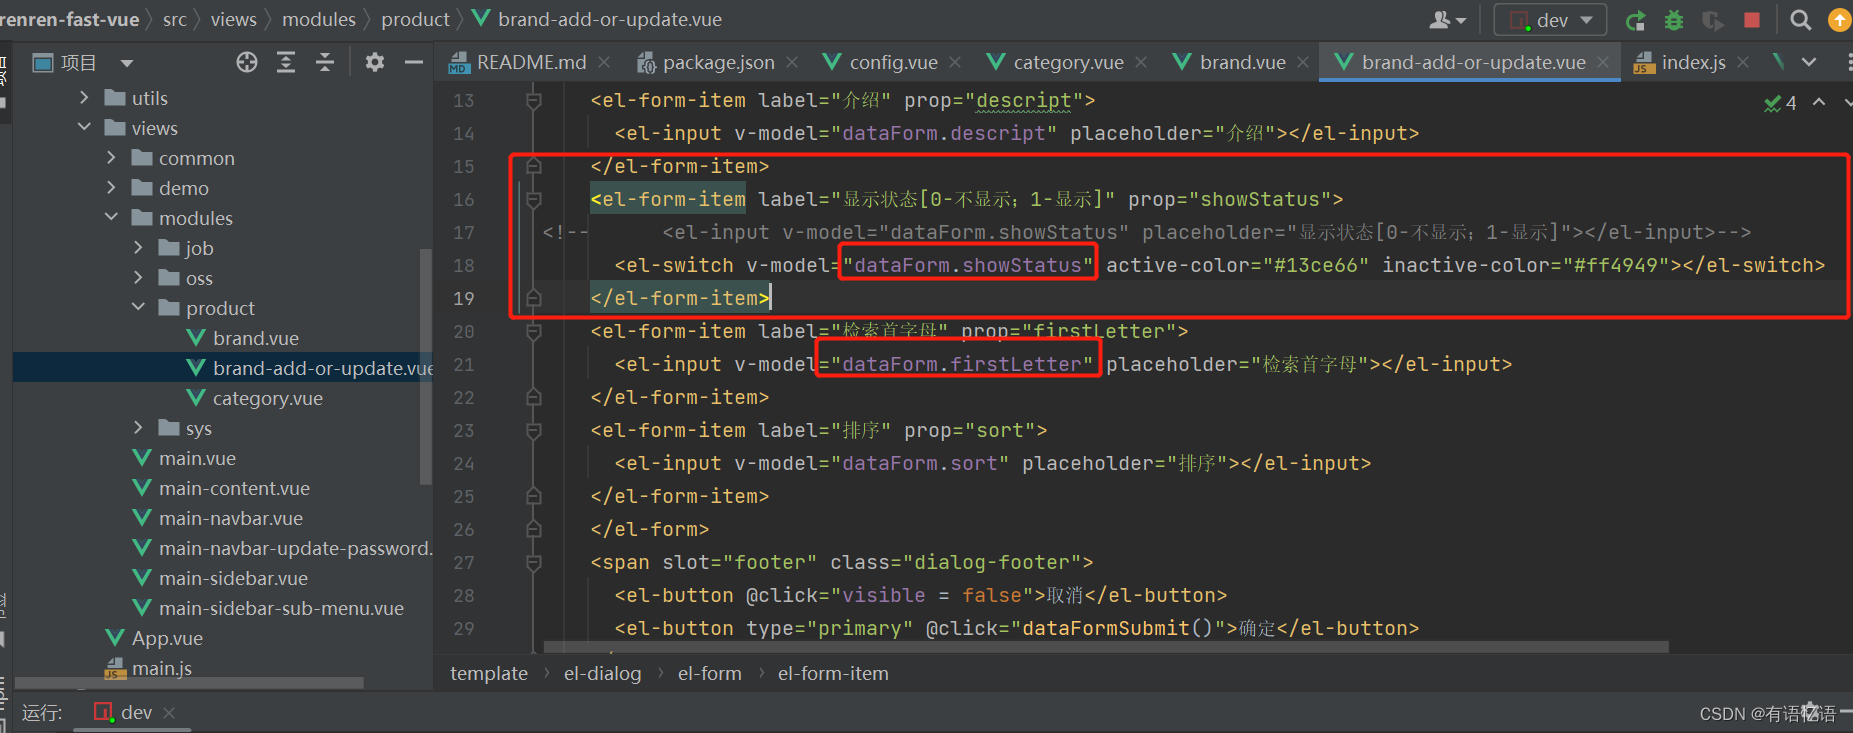Open category.vue in the project tree
The image size is (1853, 733).
point(255,398)
